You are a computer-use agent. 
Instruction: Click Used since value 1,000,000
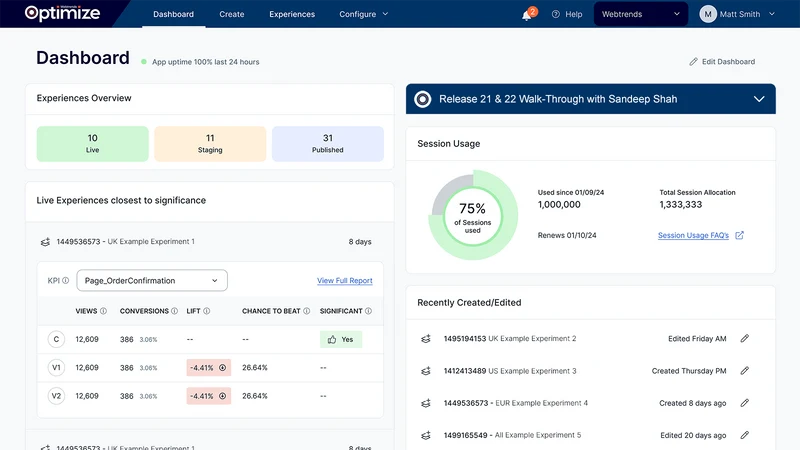click(x=559, y=205)
